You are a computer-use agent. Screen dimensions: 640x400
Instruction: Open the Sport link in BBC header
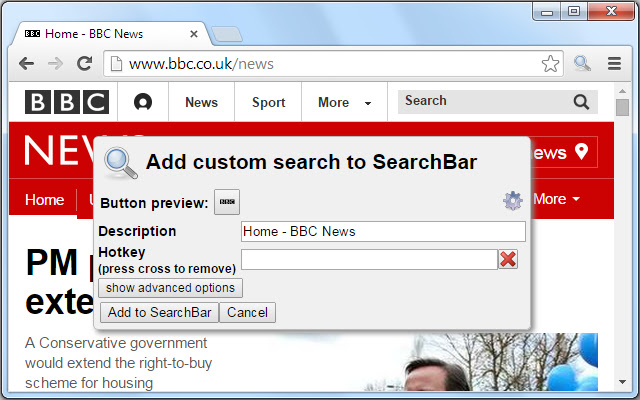[x=268, y=102]
